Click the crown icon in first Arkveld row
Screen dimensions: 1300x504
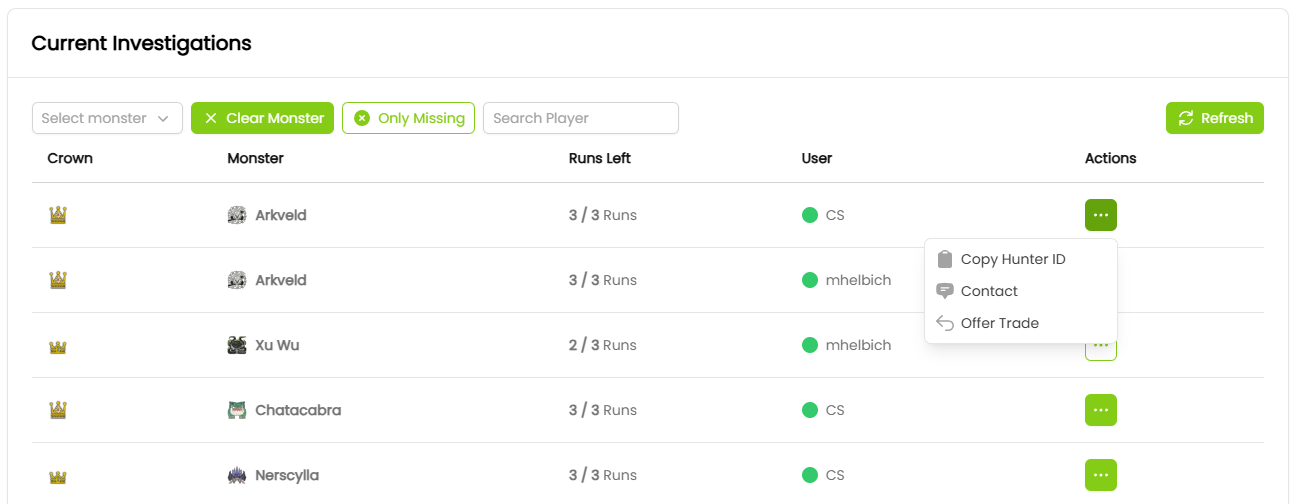(x=58, y=215)
